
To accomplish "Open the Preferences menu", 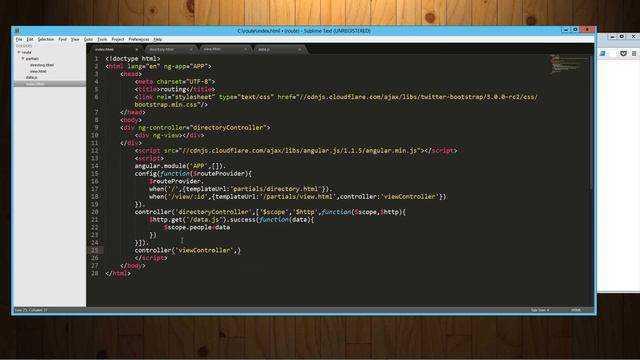I will (139, 40).
